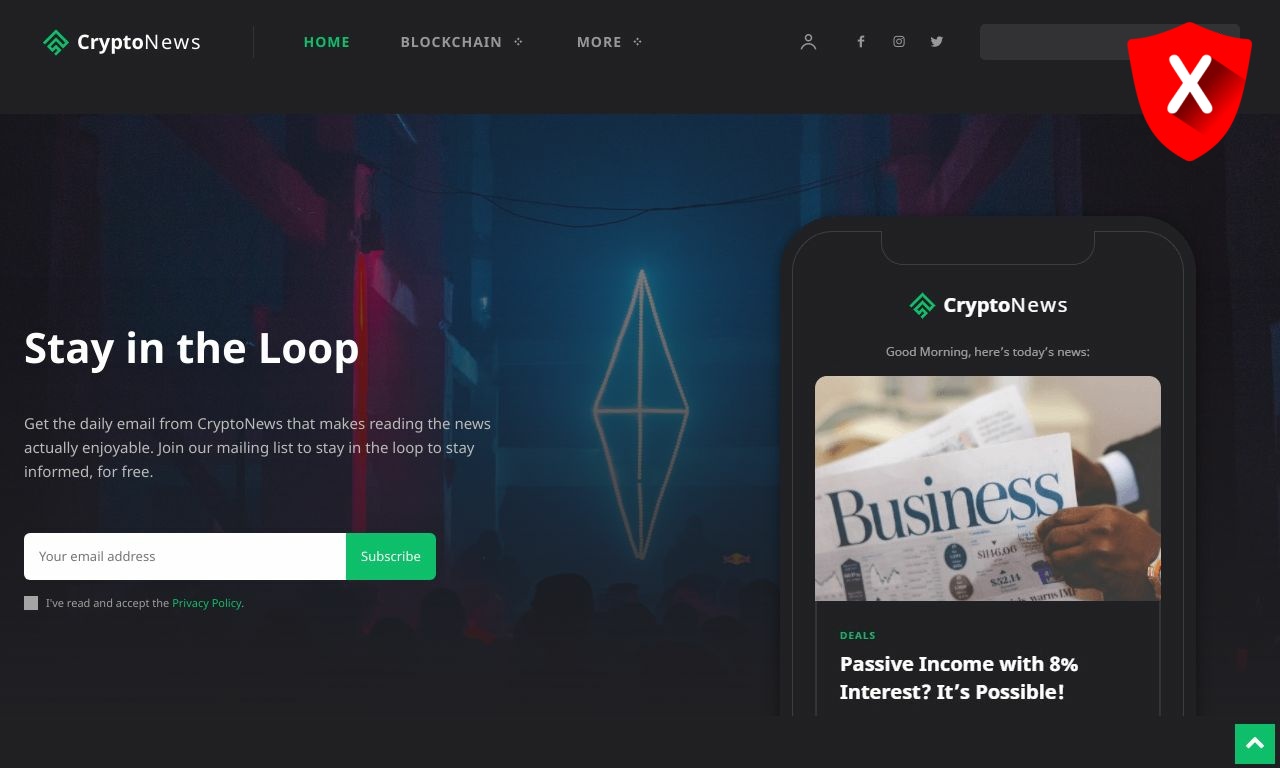Visit the Facebook social icon
Image resolution: width=1280 pixels, height=768 pixels.
[860, 42]
